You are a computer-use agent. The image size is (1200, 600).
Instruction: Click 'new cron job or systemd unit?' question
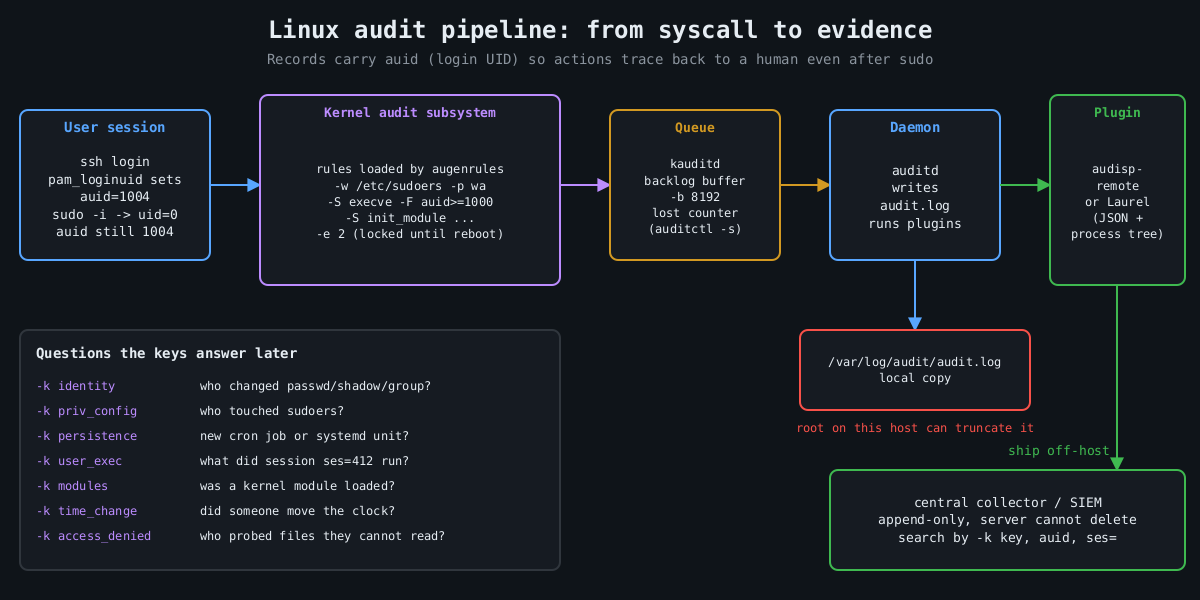point(305,436)
